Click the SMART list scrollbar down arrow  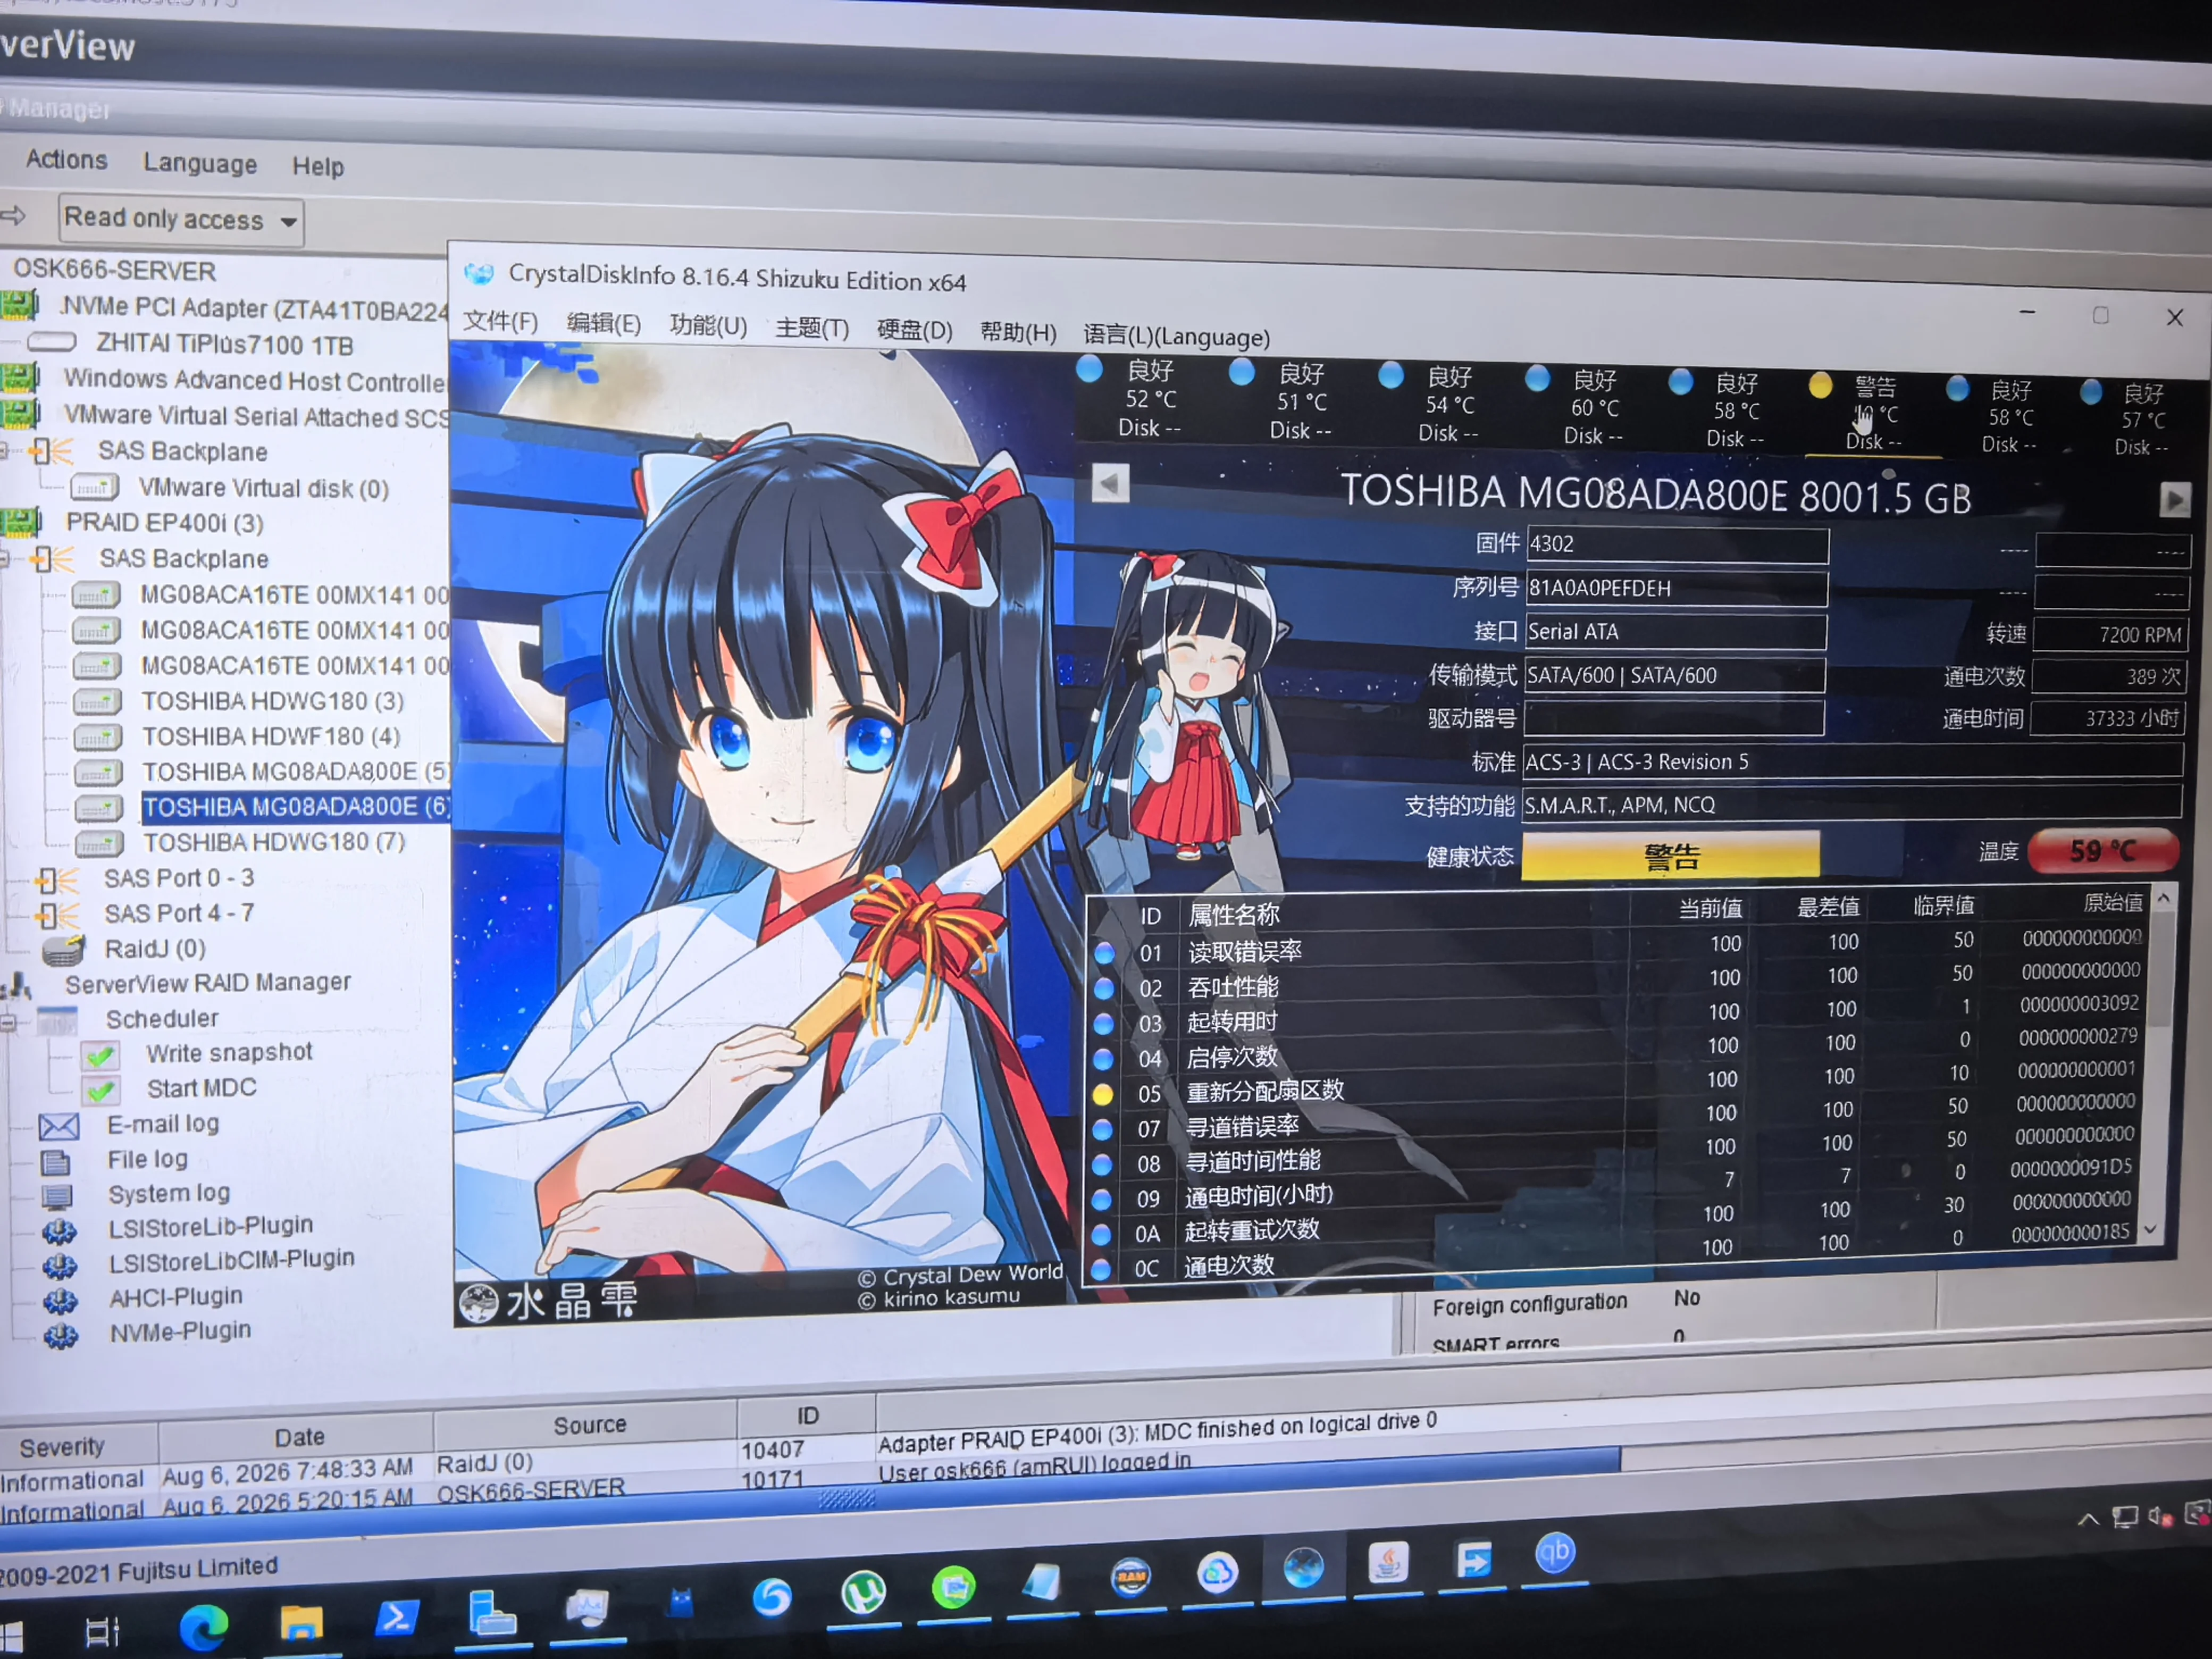(2149, 1231)
